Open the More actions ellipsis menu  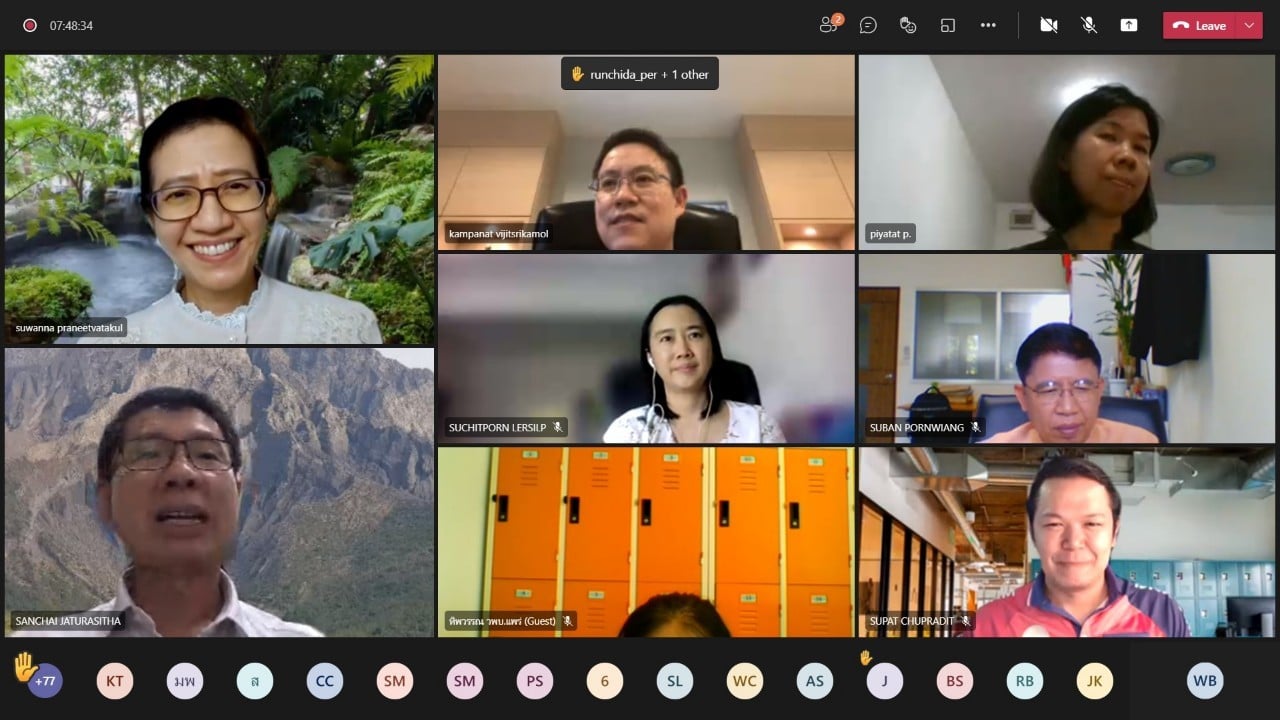pyautogui.click(x=988, y=25)
